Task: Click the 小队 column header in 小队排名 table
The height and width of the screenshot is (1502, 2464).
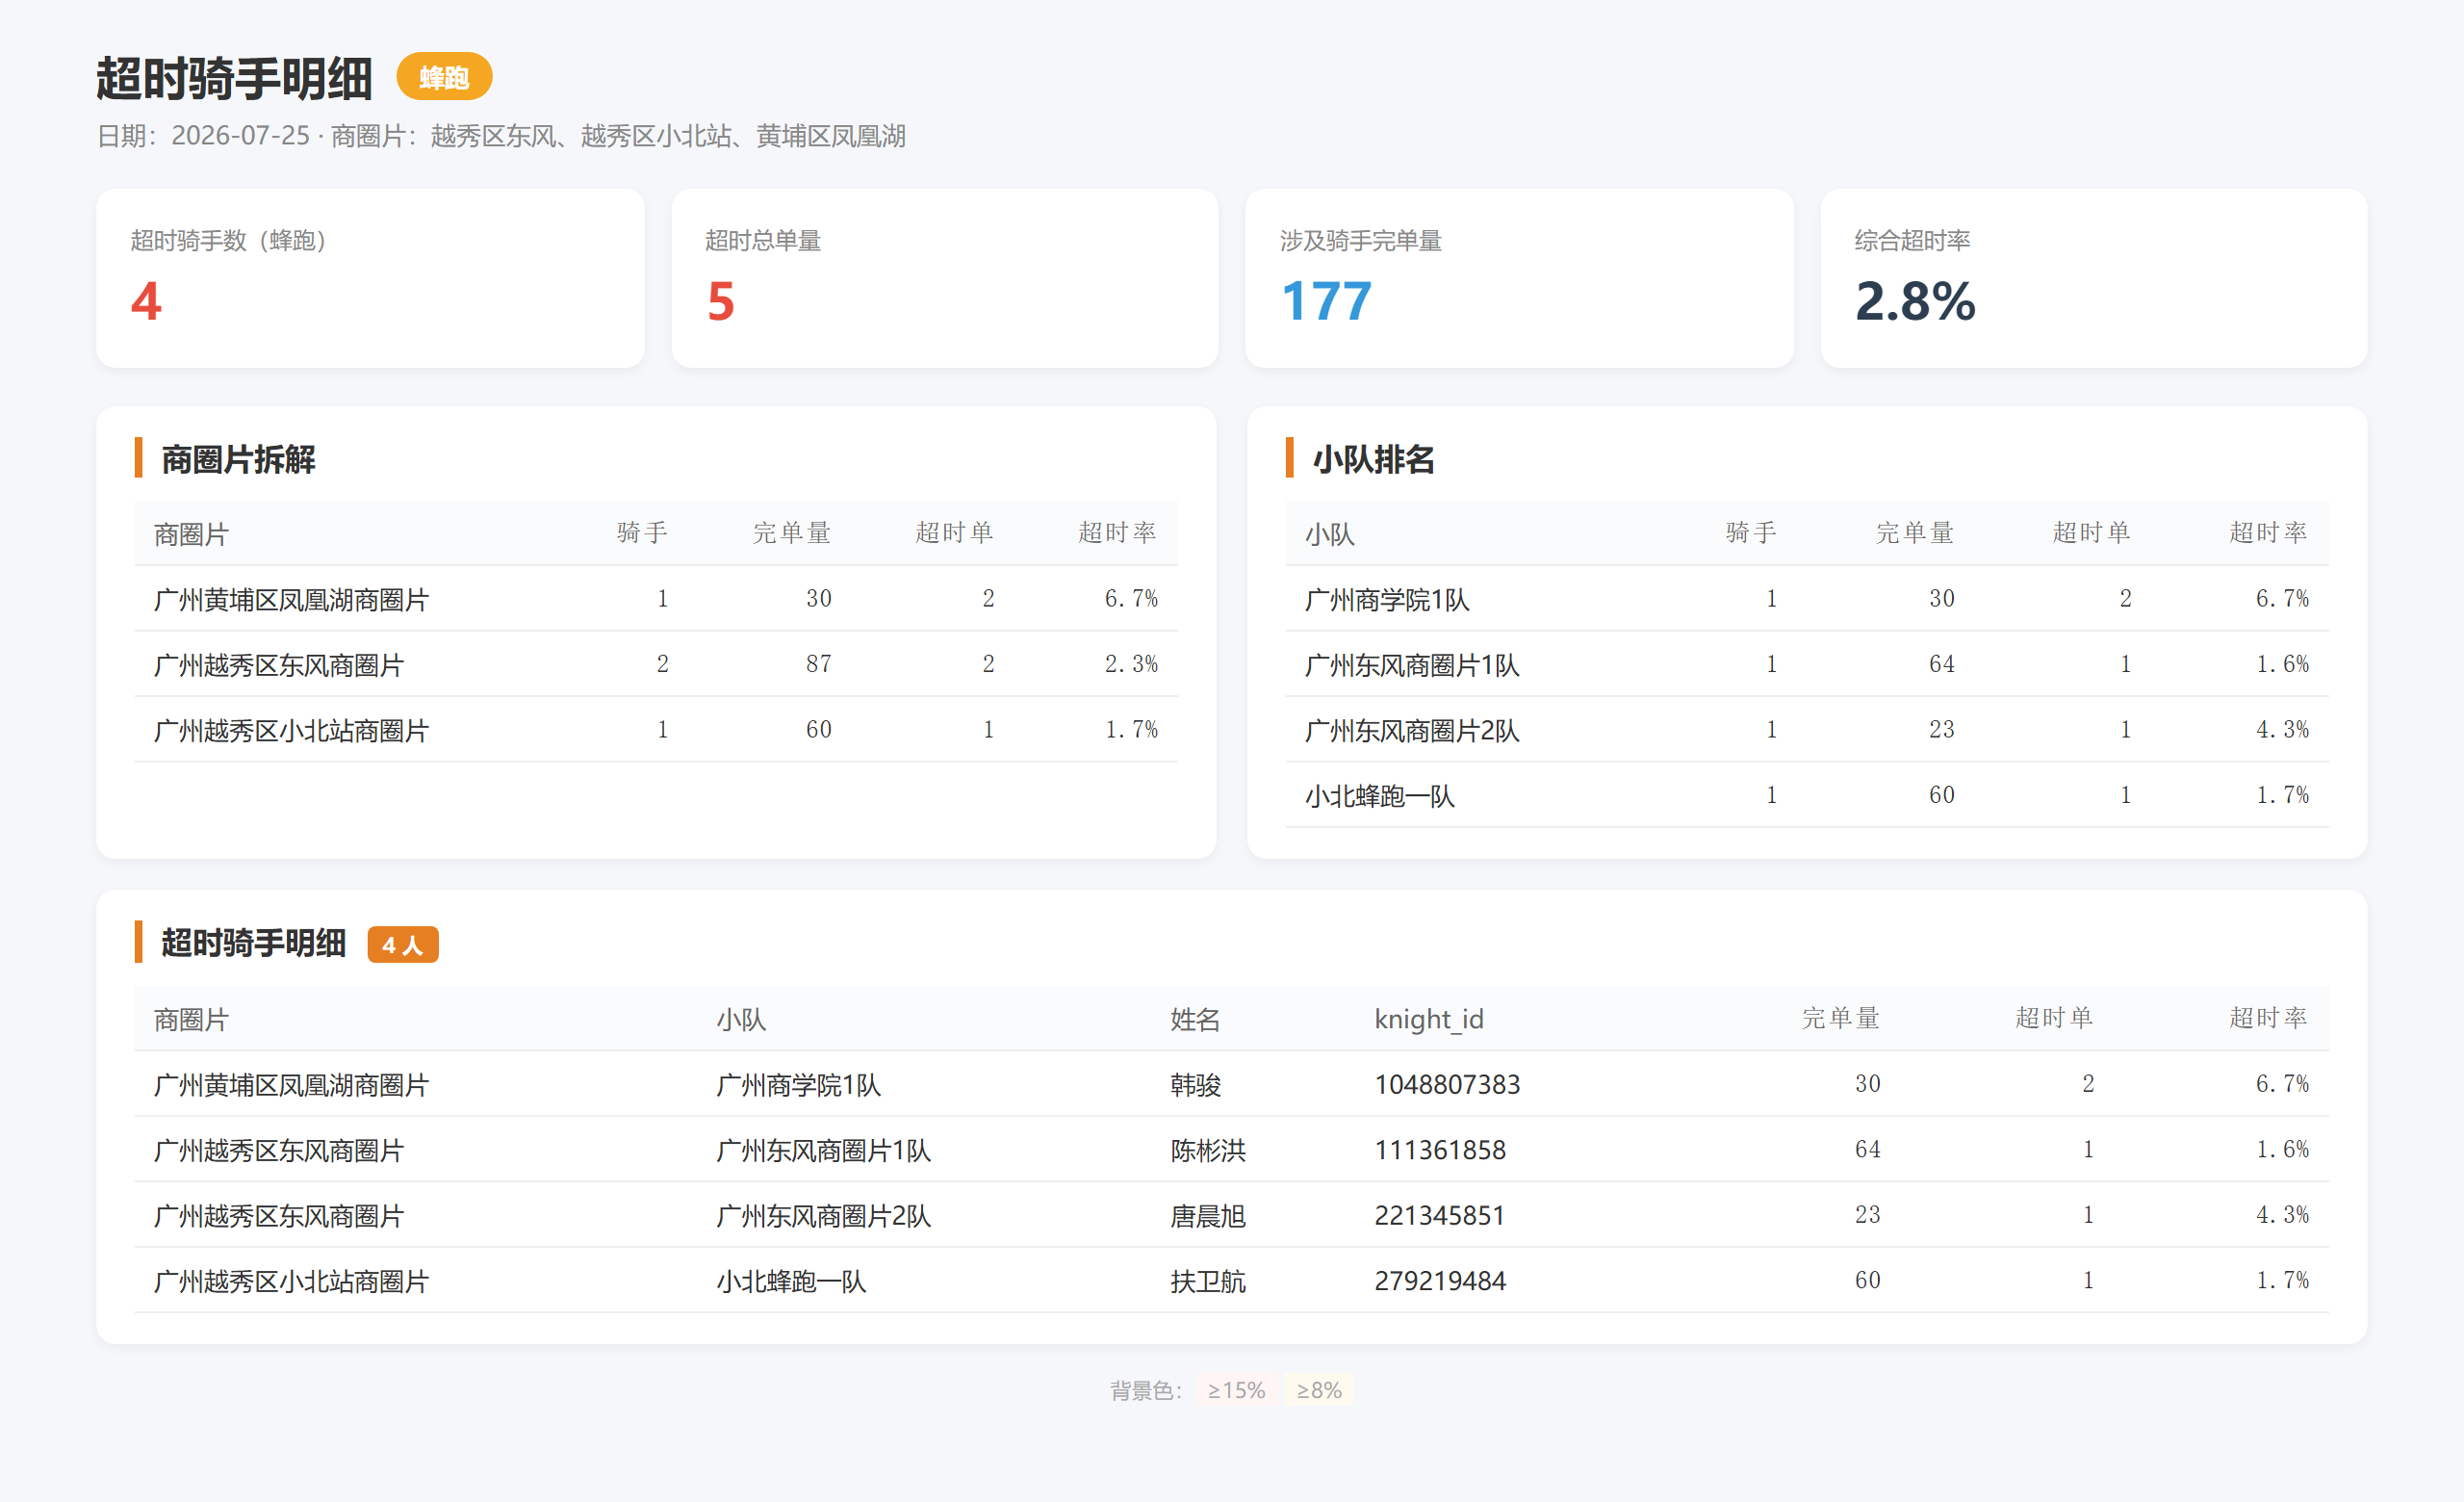Action: [x=1329, y=534]
